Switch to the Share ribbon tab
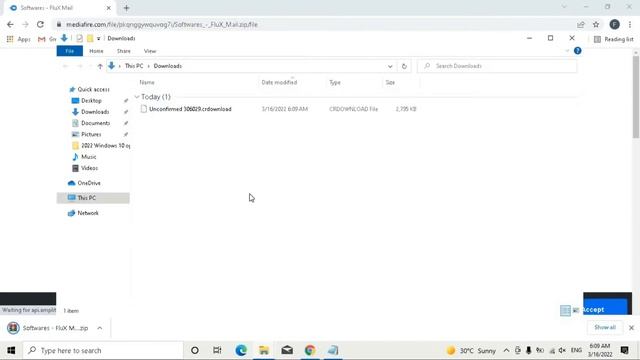This screenshot has width=640, height=360. pyautogui.click(x=124, y=51)
